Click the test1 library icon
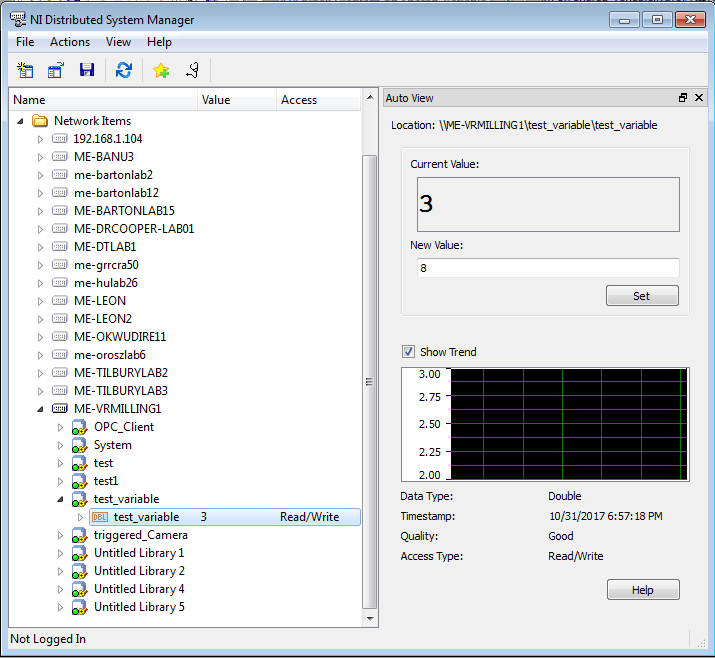The width and height of the screenshot is (715, 658). click(79, 481)
